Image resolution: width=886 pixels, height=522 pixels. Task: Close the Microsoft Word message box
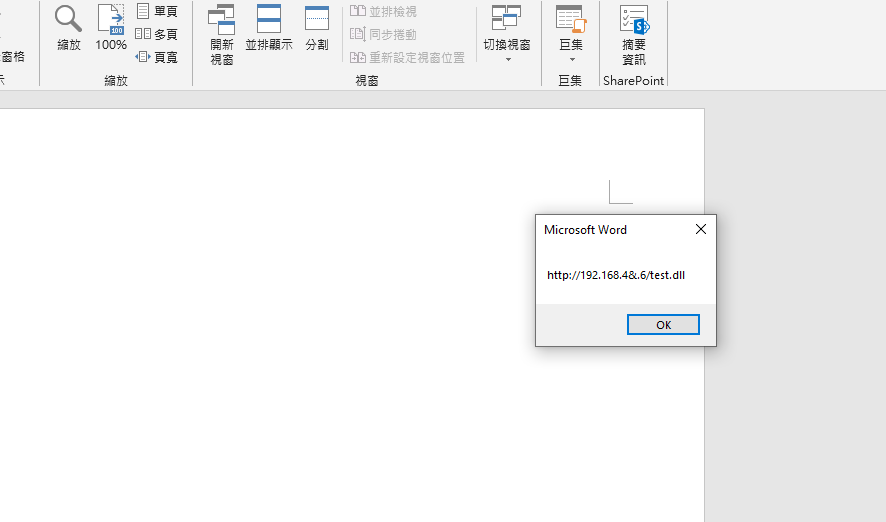(x=701, y=229)
